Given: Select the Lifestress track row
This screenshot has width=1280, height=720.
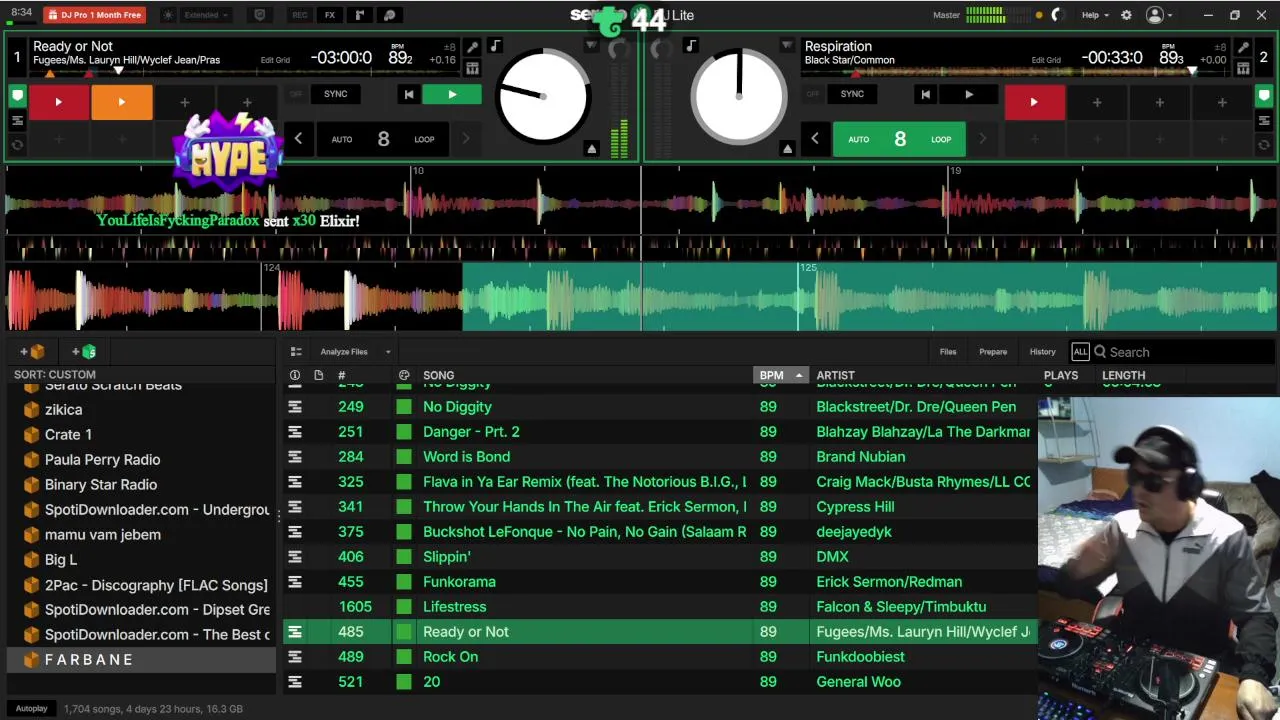Looking at the screenshot, I should click(x=660, y=606).
